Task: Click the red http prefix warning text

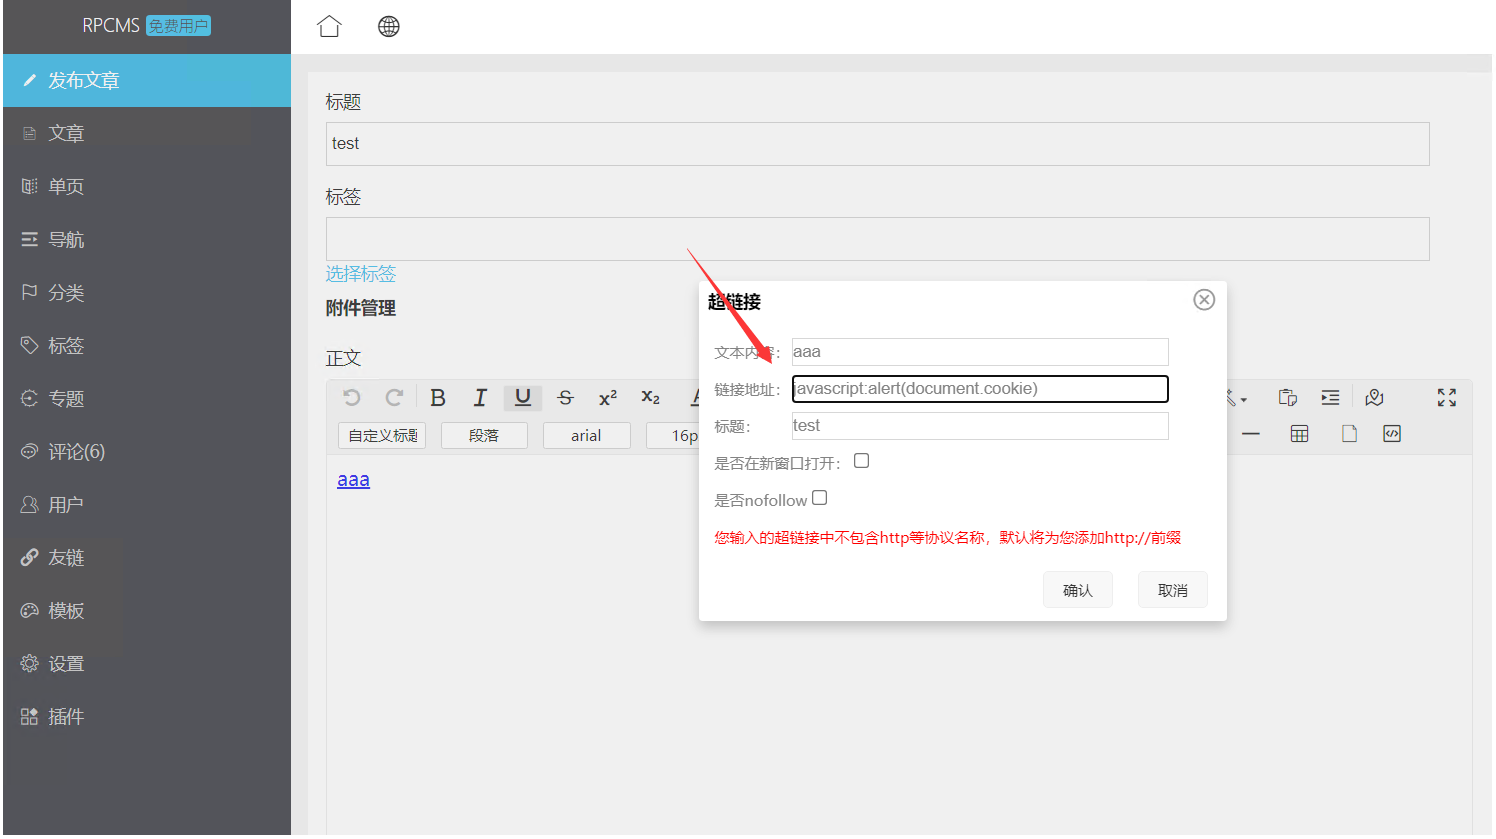Action: tap(947, 538)
